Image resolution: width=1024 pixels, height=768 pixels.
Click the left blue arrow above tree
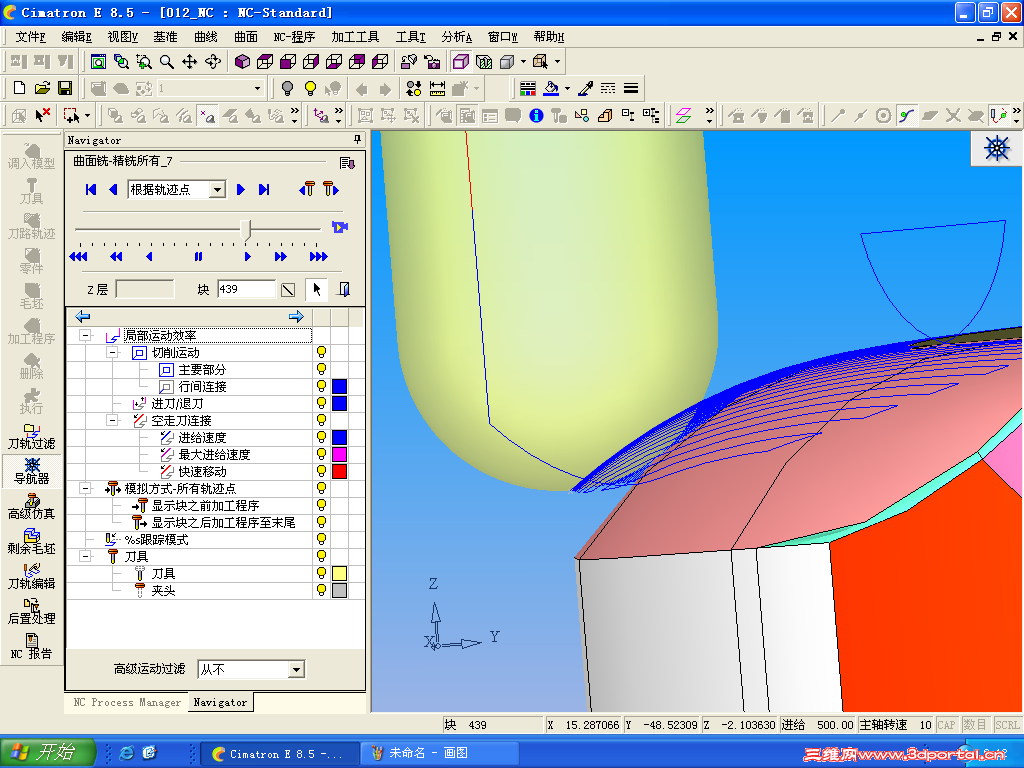tap(83, 317)
